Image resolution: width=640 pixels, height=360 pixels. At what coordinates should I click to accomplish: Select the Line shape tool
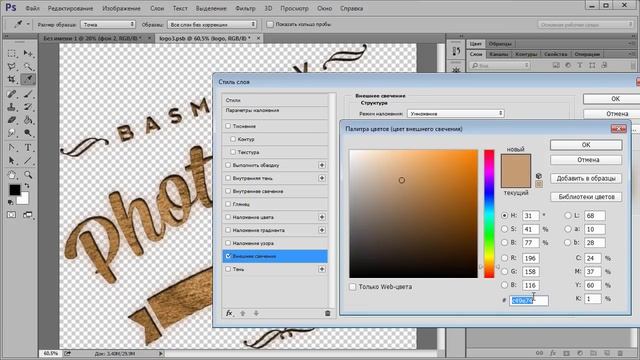pyautogui.click(x=28, y=160)
